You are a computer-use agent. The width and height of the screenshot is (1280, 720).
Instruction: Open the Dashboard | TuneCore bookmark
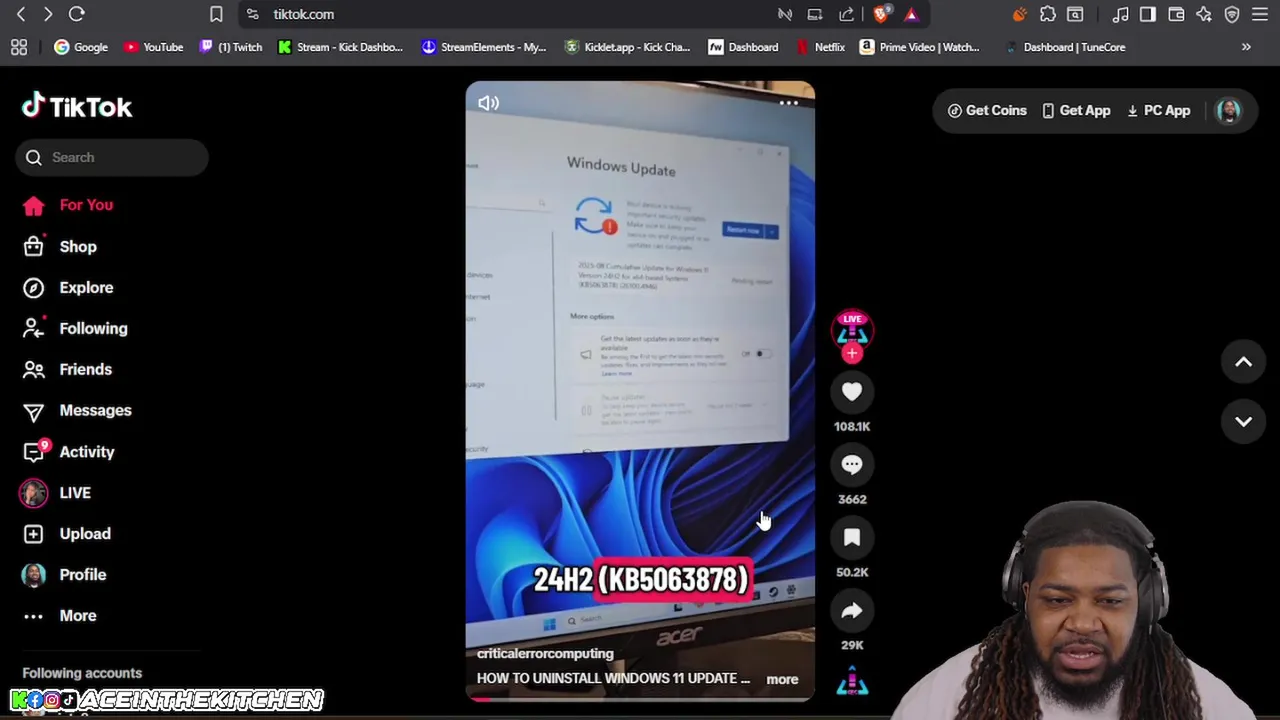(x=1066, y=47)
